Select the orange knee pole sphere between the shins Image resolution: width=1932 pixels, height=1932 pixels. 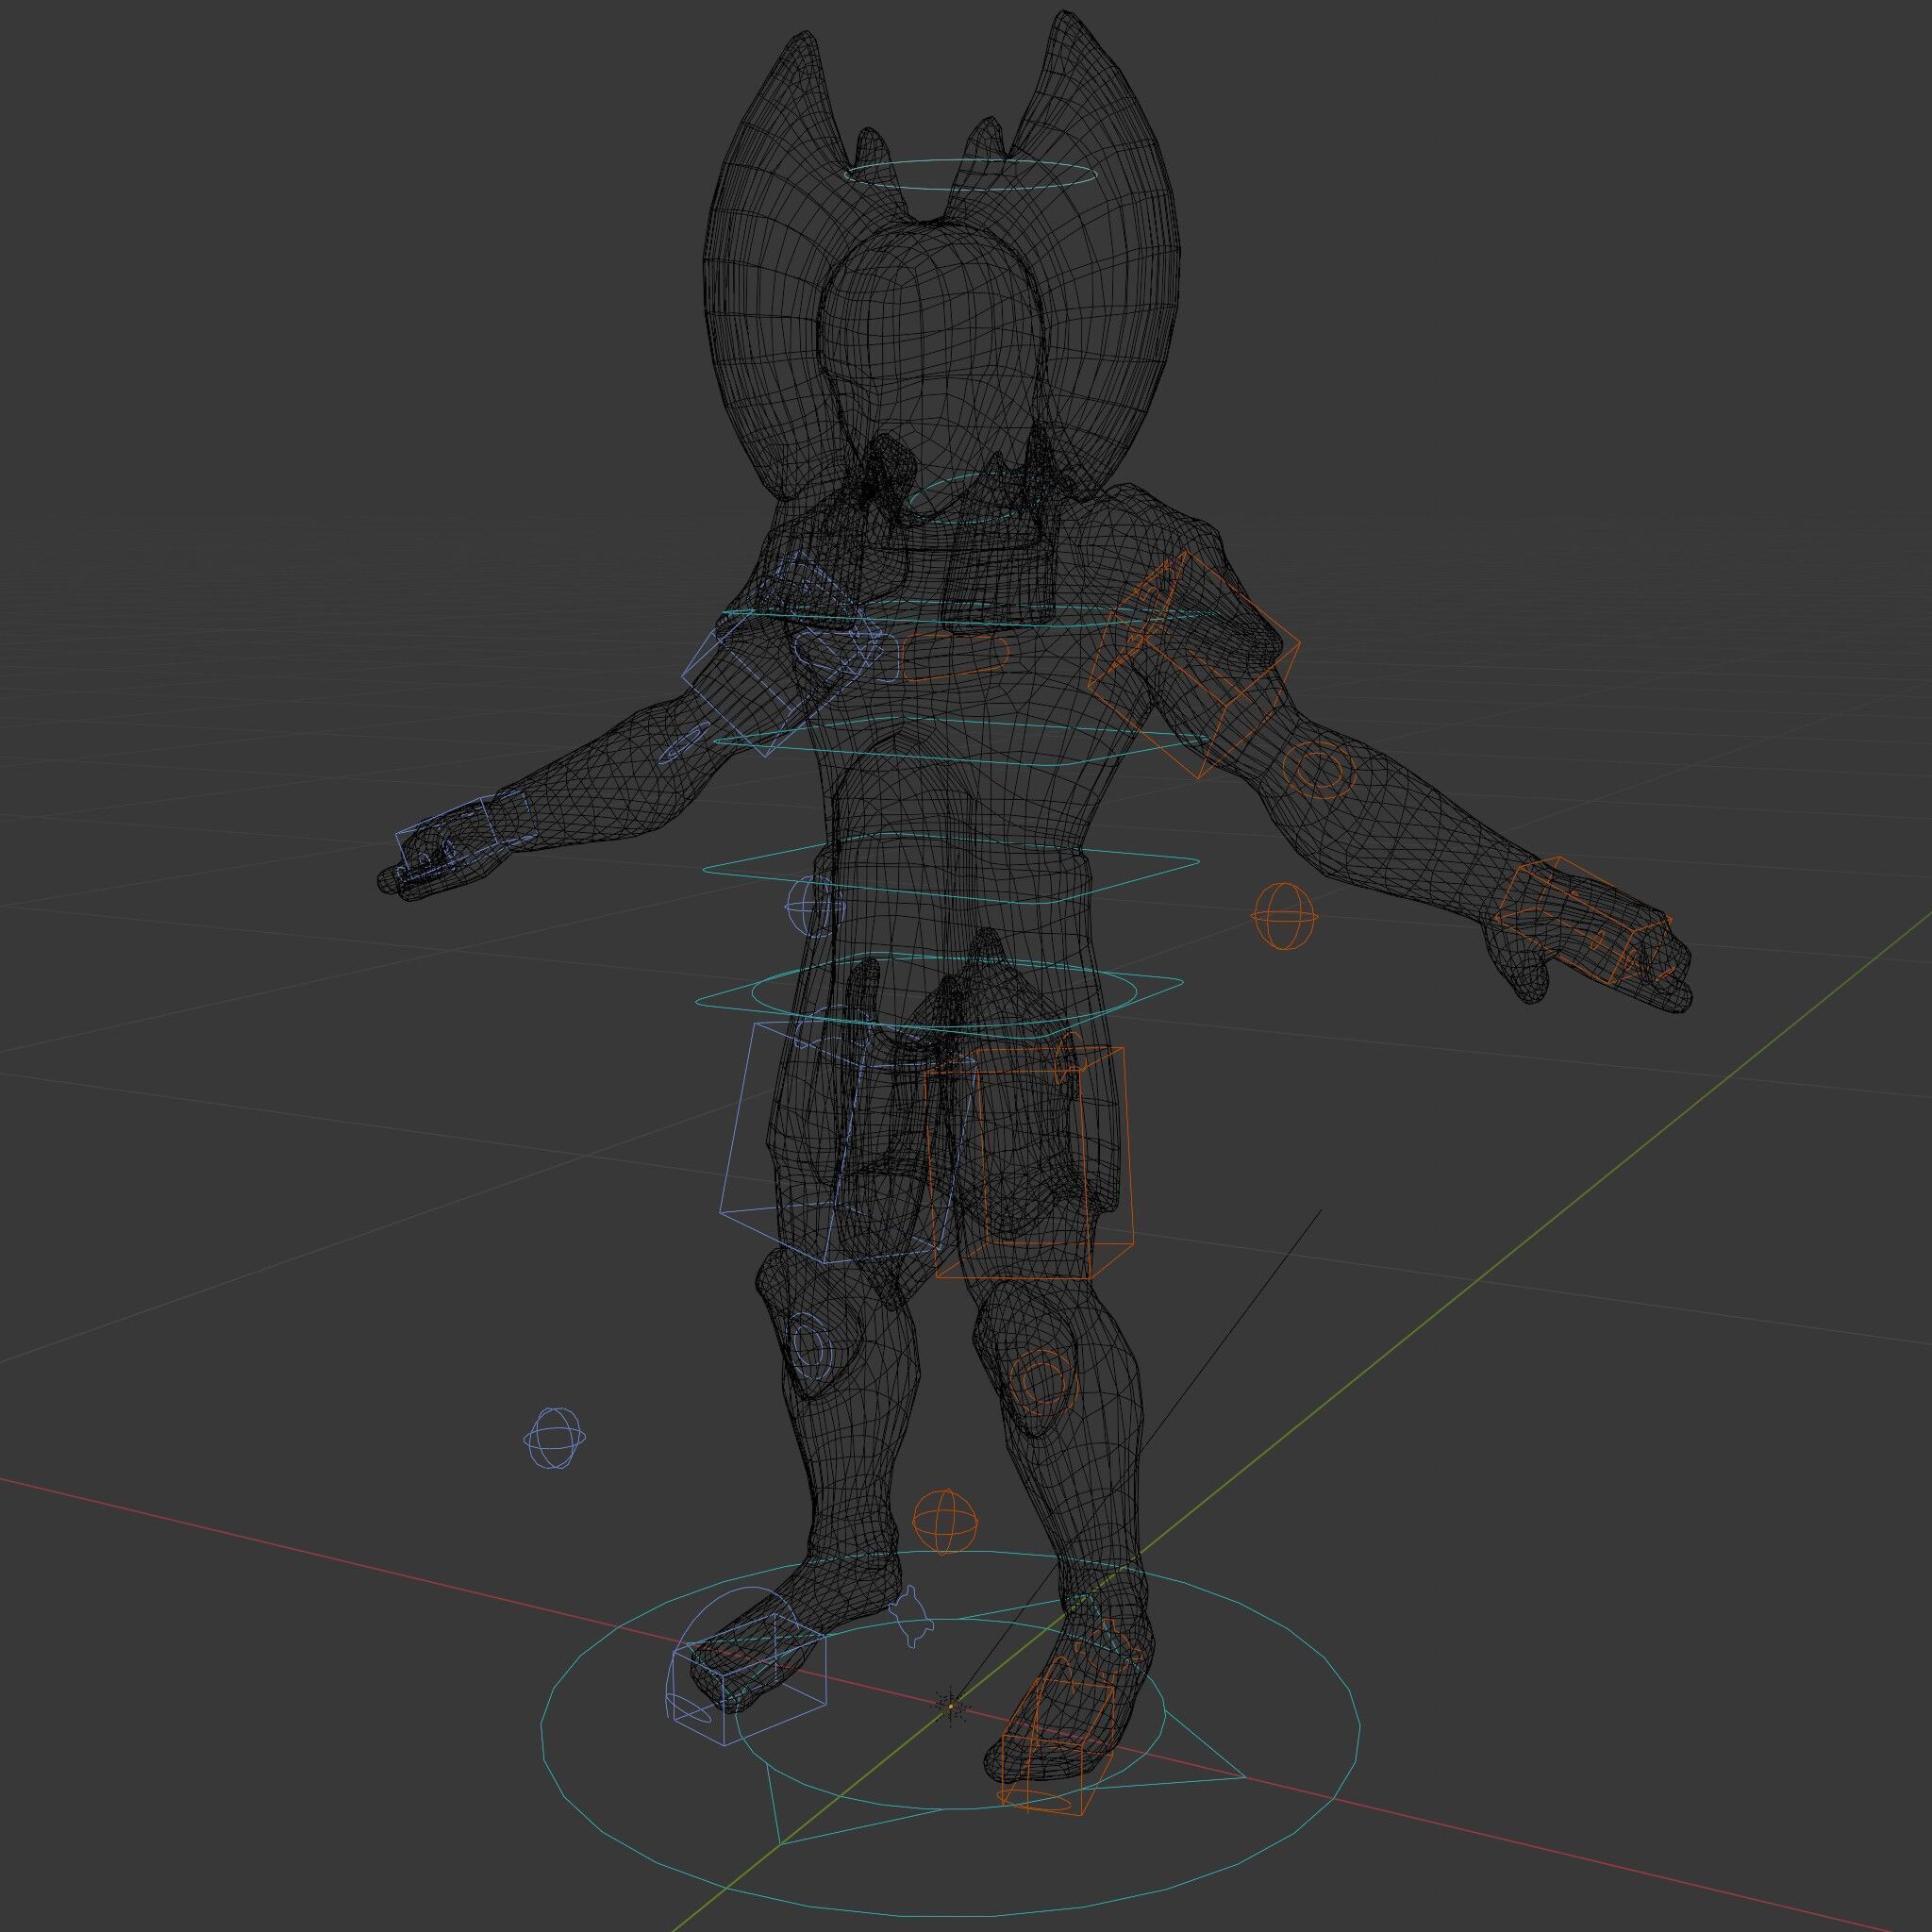click(945, 1521)
